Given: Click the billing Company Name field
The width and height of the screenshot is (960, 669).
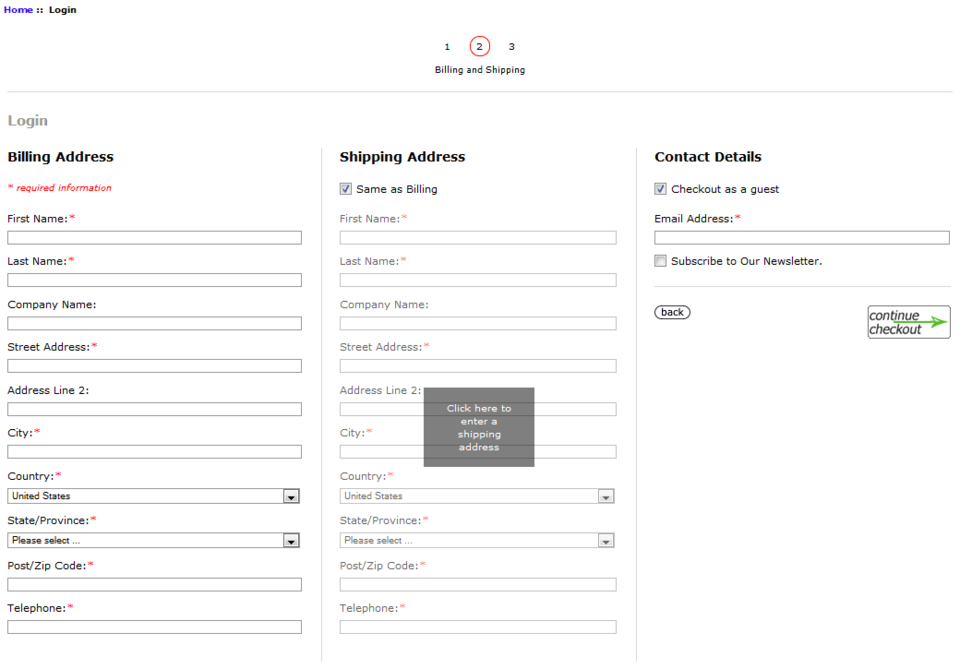Looking at the screenshot, I should tap(154, 323).
